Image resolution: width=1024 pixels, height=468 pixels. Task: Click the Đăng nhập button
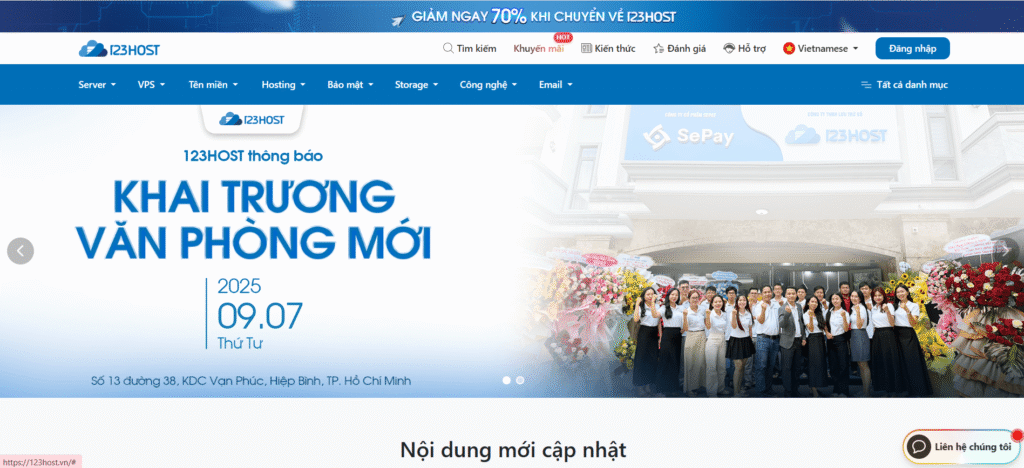coord(912,48)
